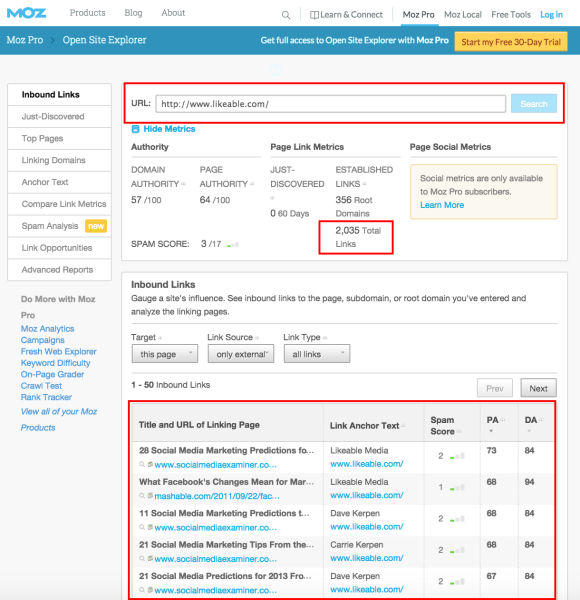
Task: Click the Hide Metrics link
Action: coord(169,129)
